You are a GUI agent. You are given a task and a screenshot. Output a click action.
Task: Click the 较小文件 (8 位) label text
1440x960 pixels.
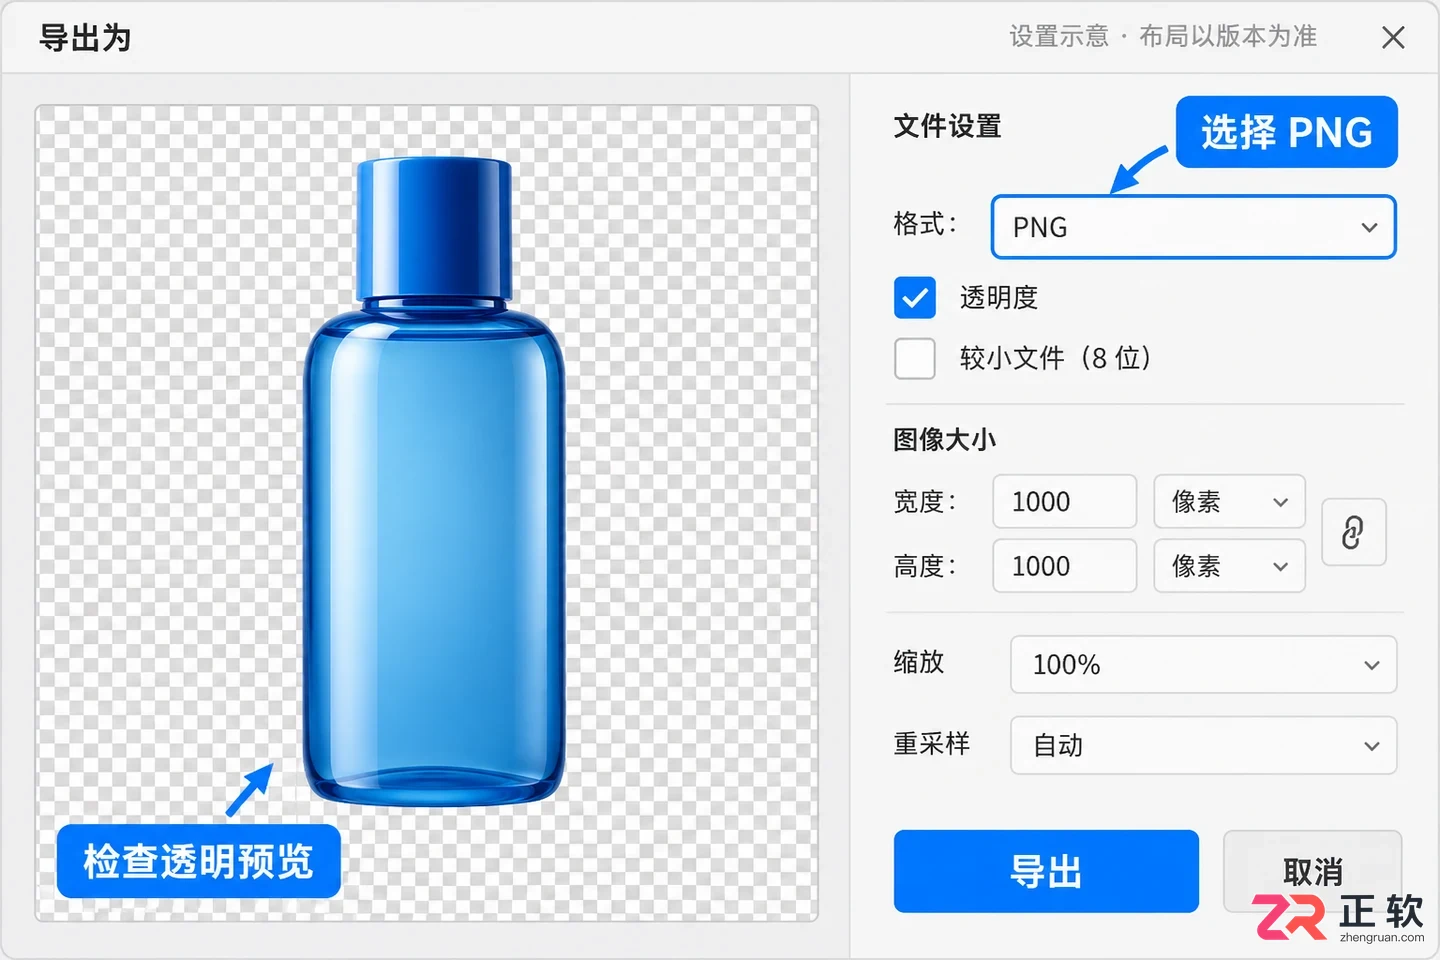point(1055,358)
